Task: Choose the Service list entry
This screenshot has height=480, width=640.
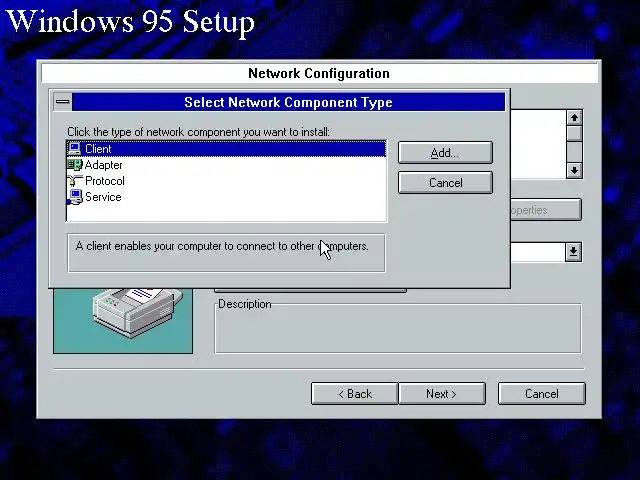Action: pos(226,197)
